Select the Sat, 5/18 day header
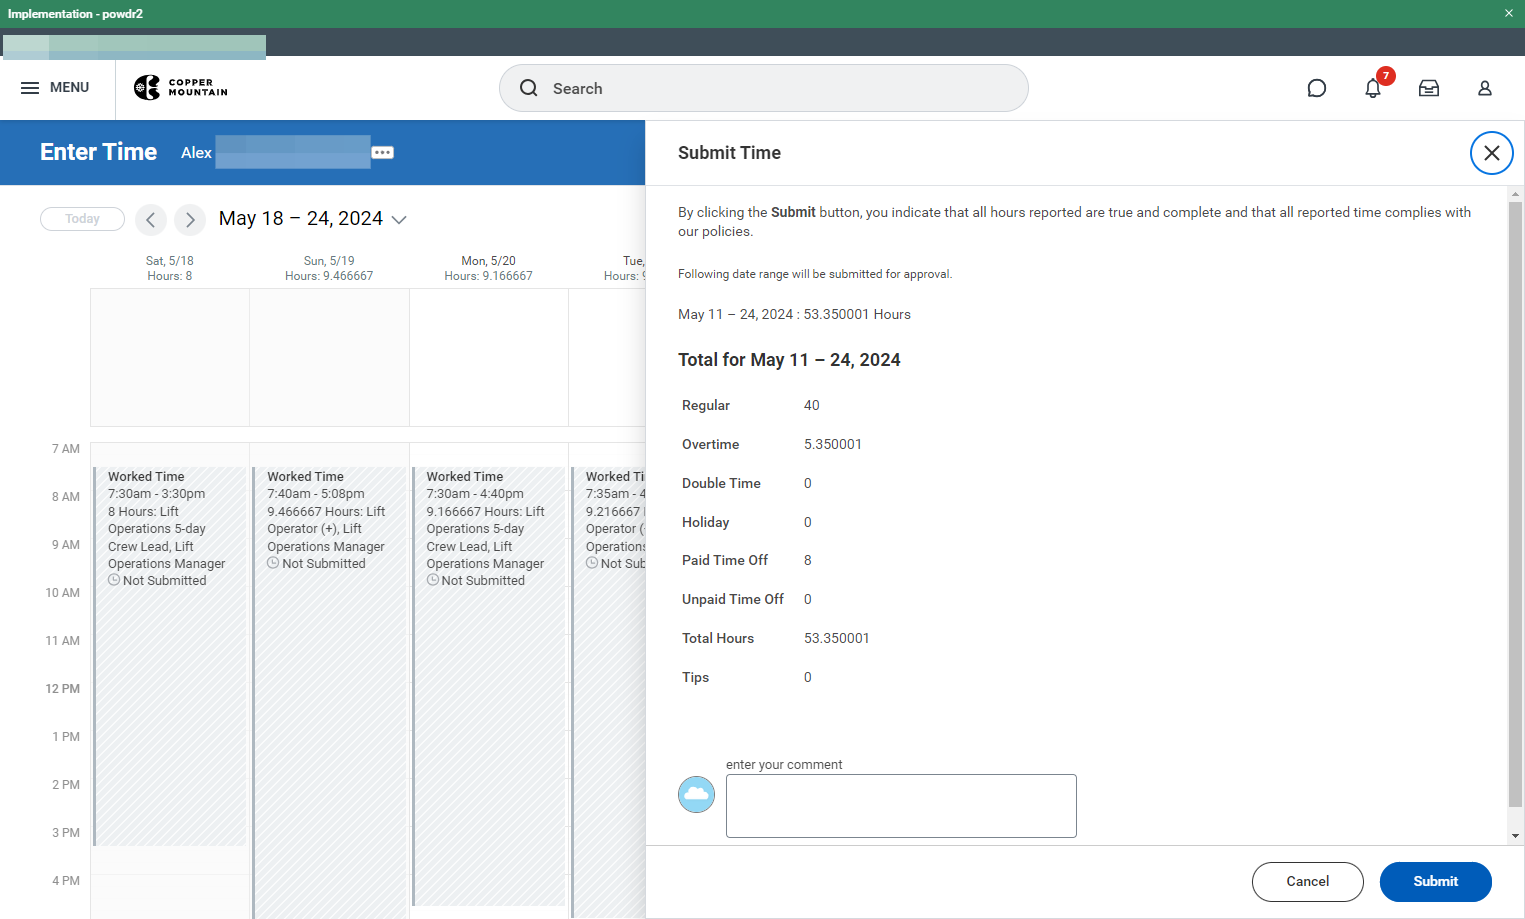The height and width of the screenshot is (919, 1525). click(170, 268)
